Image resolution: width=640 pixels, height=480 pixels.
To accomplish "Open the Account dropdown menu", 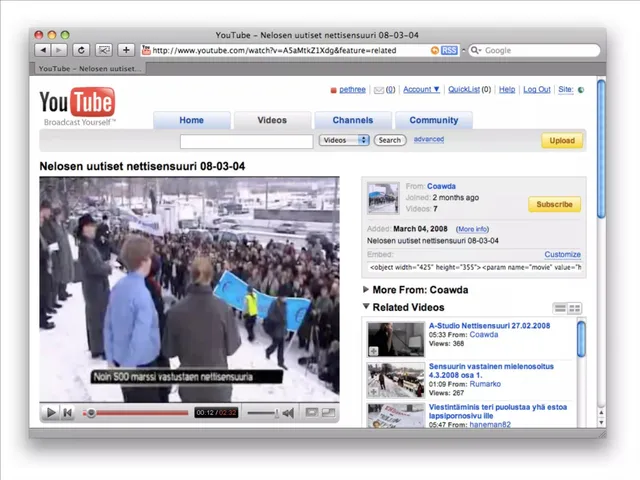I will pyautogui.click(x=421, y=89).
